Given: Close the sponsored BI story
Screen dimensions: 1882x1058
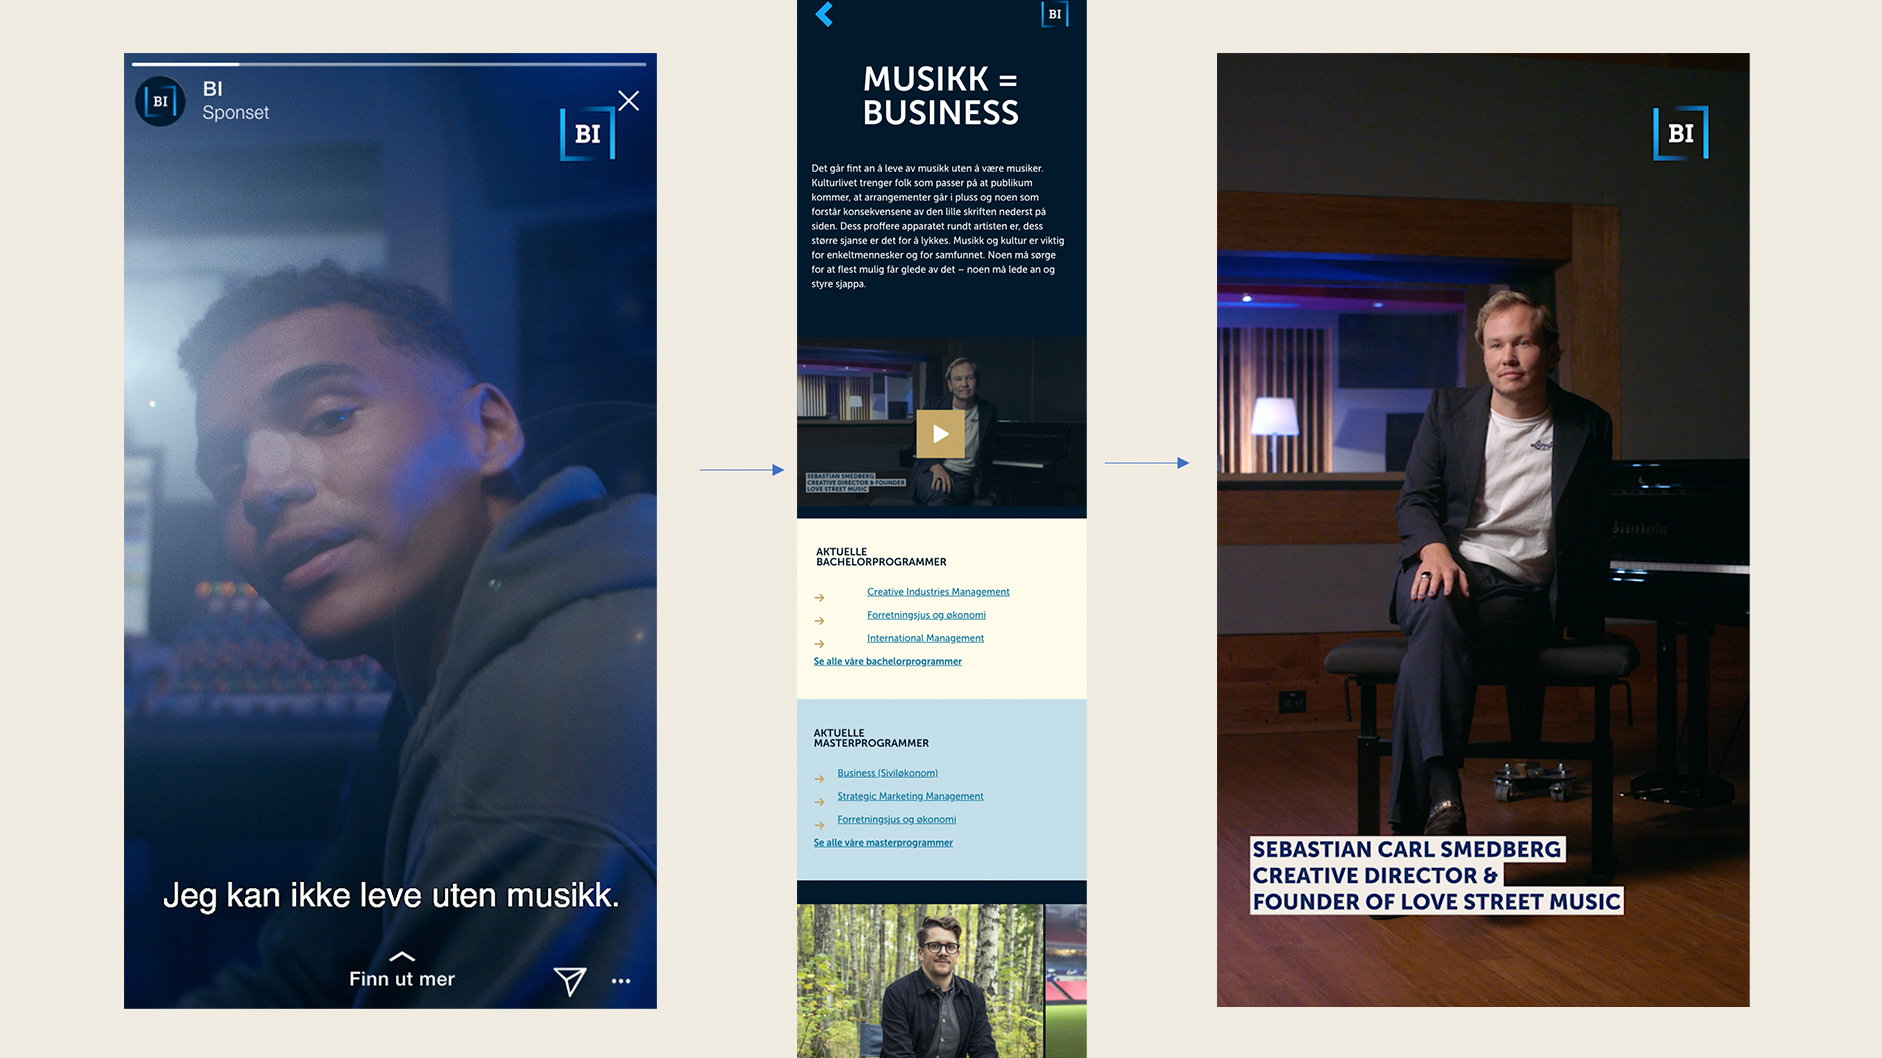Looking at the screenshot, I should tap(628, 101).
